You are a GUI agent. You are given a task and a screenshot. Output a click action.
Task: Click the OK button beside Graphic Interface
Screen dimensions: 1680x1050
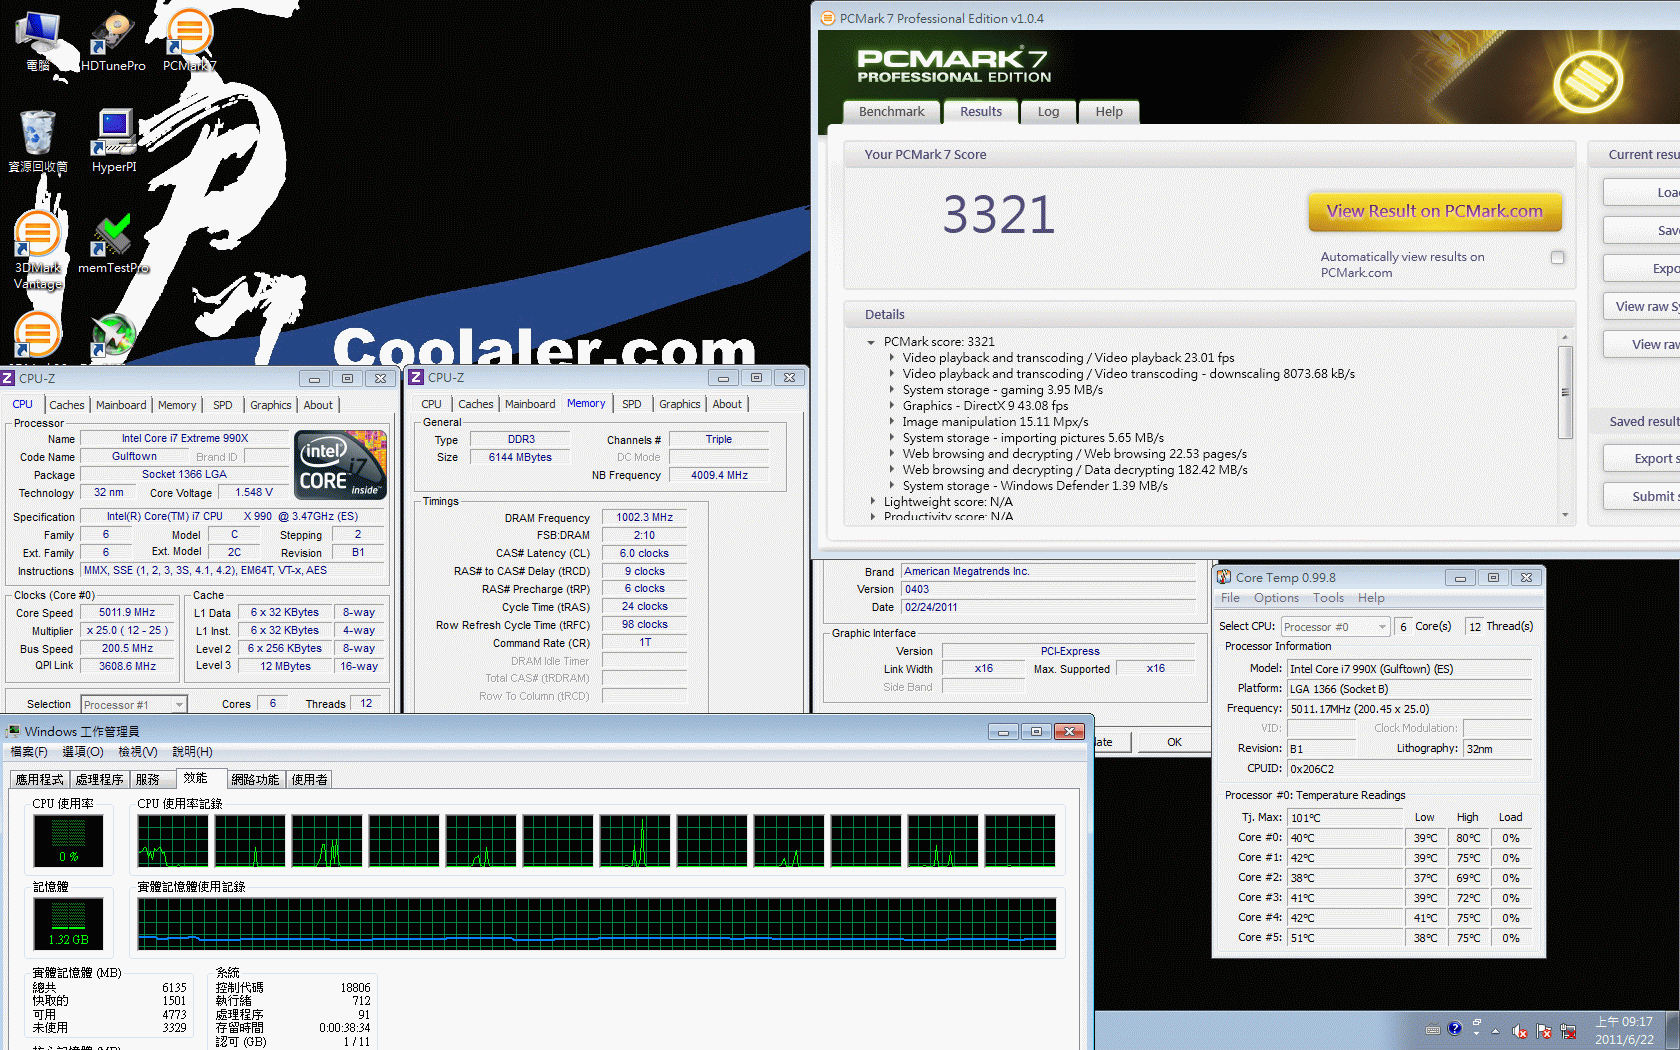click(x=1174, y=742)
